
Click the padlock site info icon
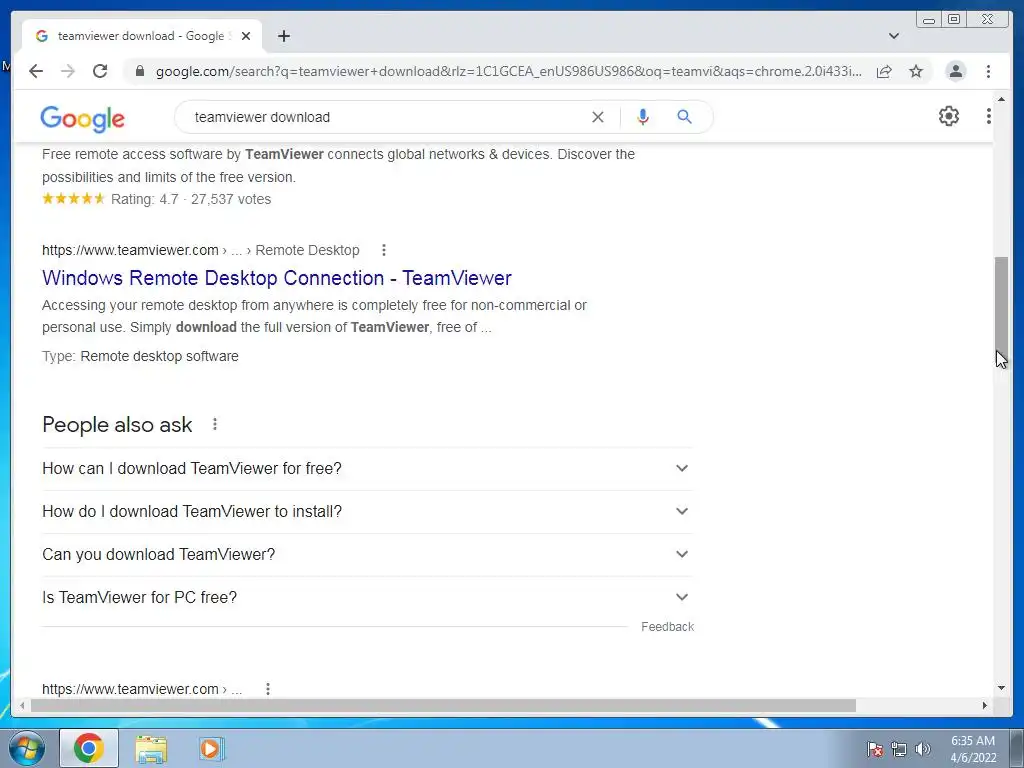[x=139, y=71]
